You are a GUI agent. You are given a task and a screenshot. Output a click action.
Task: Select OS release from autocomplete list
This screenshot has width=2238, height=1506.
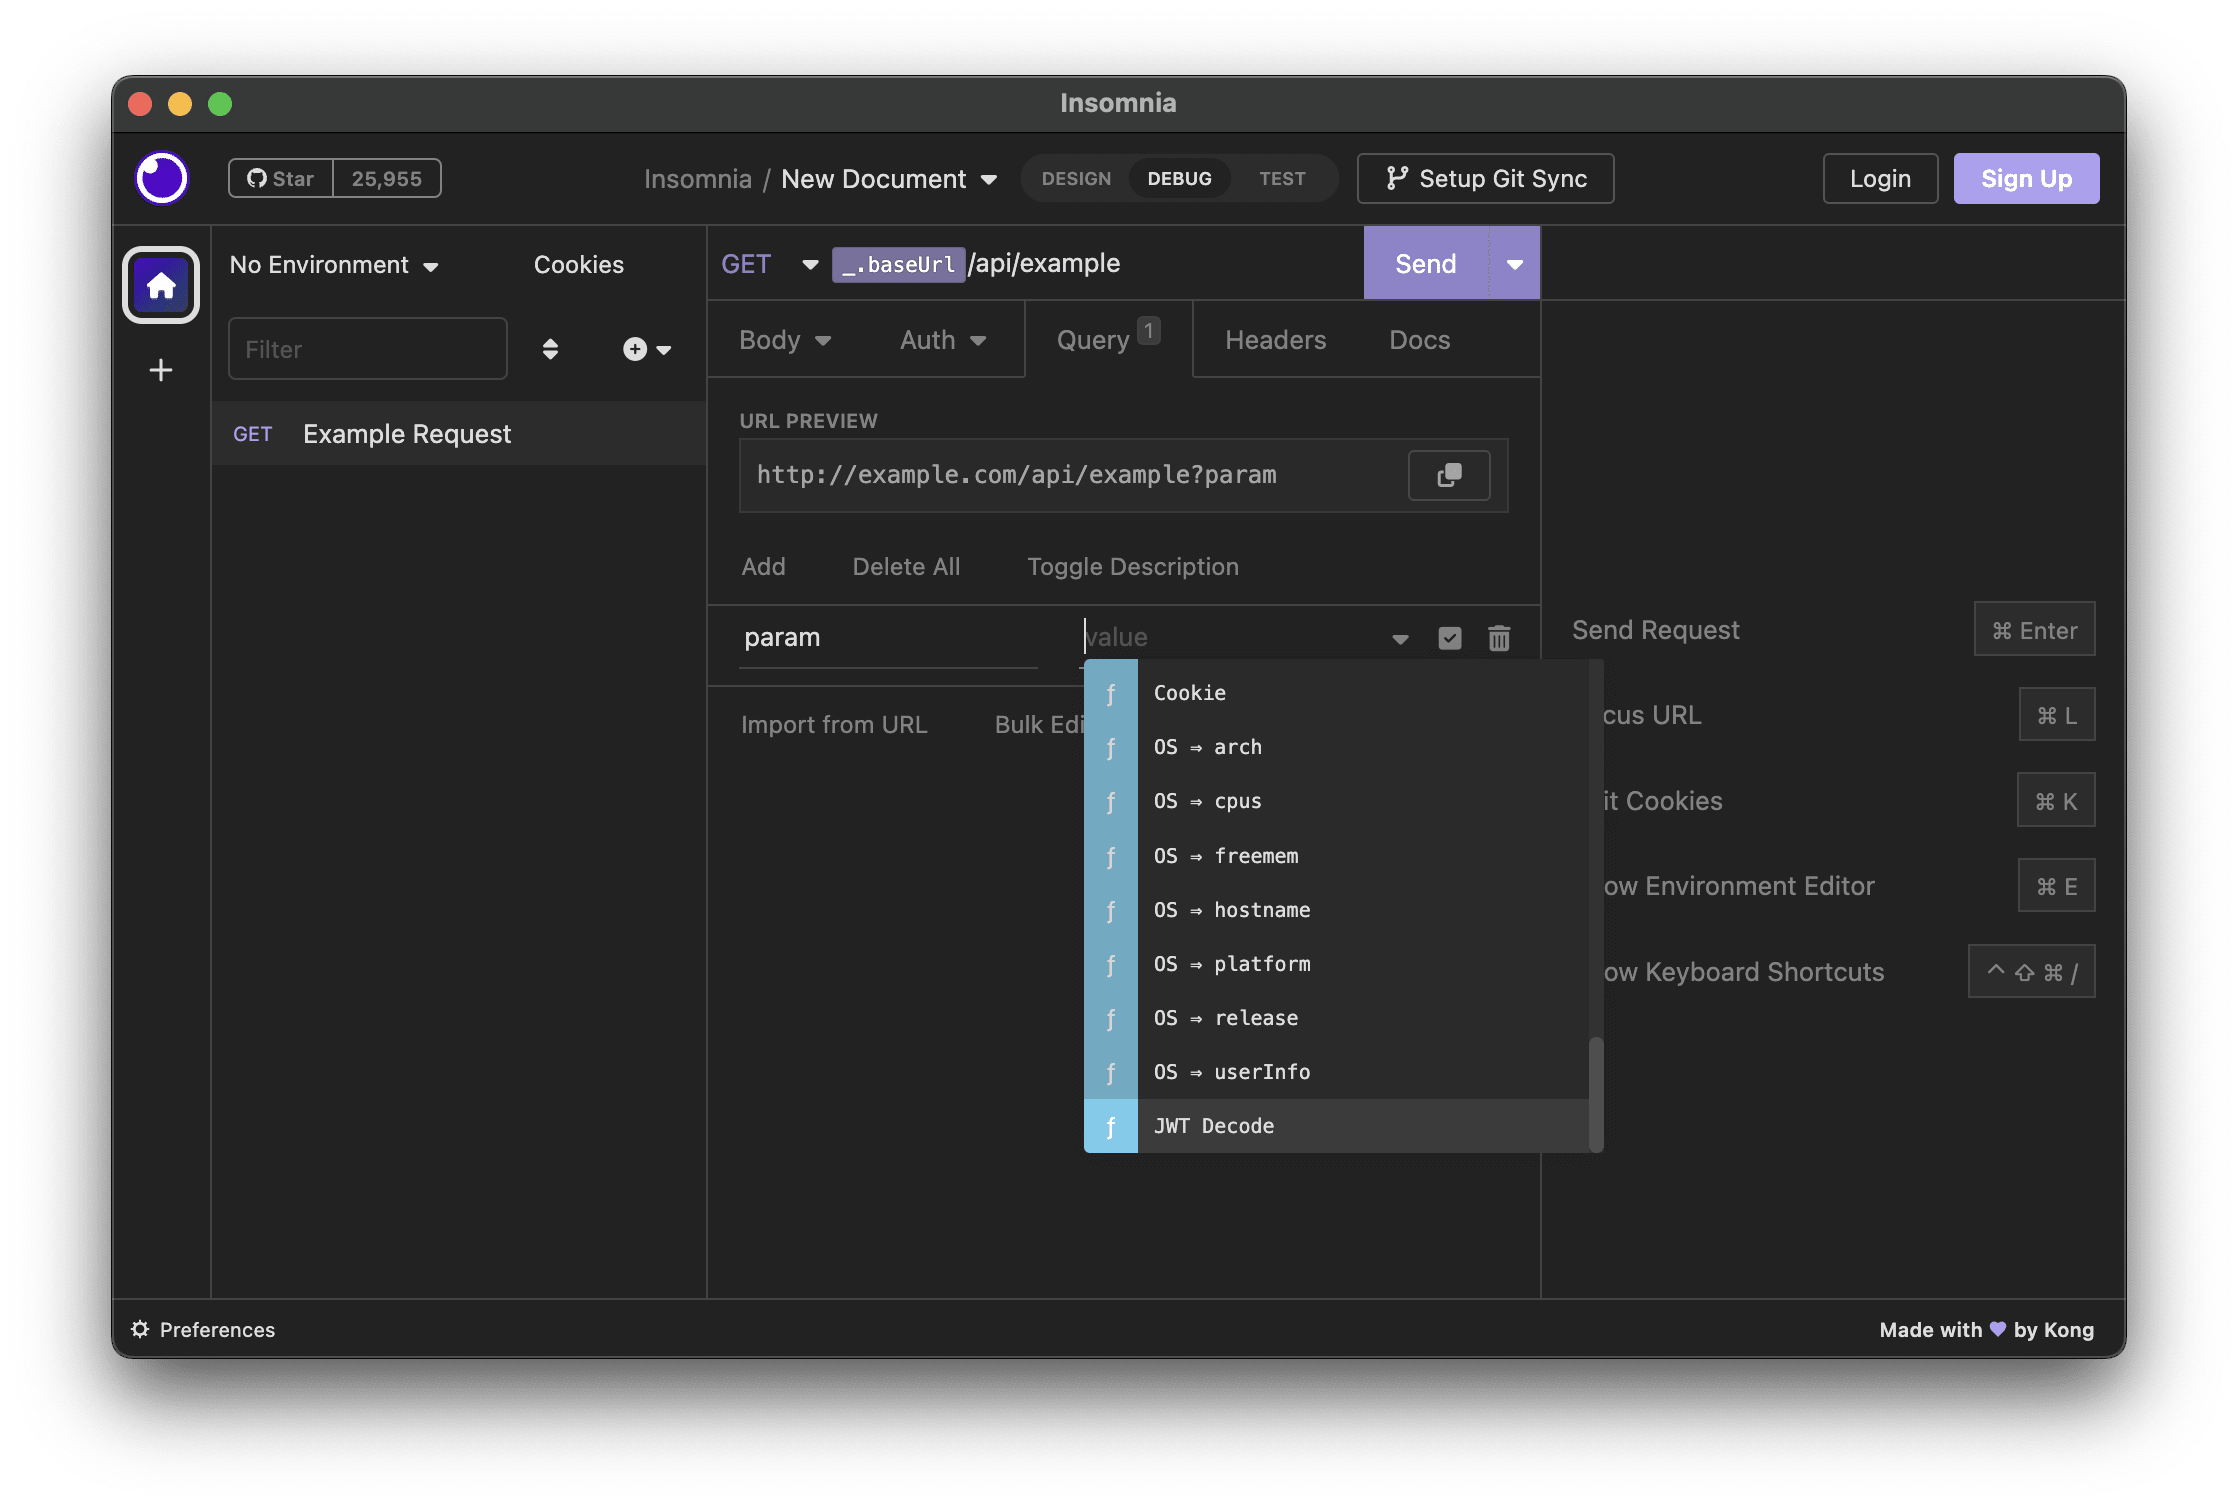point(1336,1018)
